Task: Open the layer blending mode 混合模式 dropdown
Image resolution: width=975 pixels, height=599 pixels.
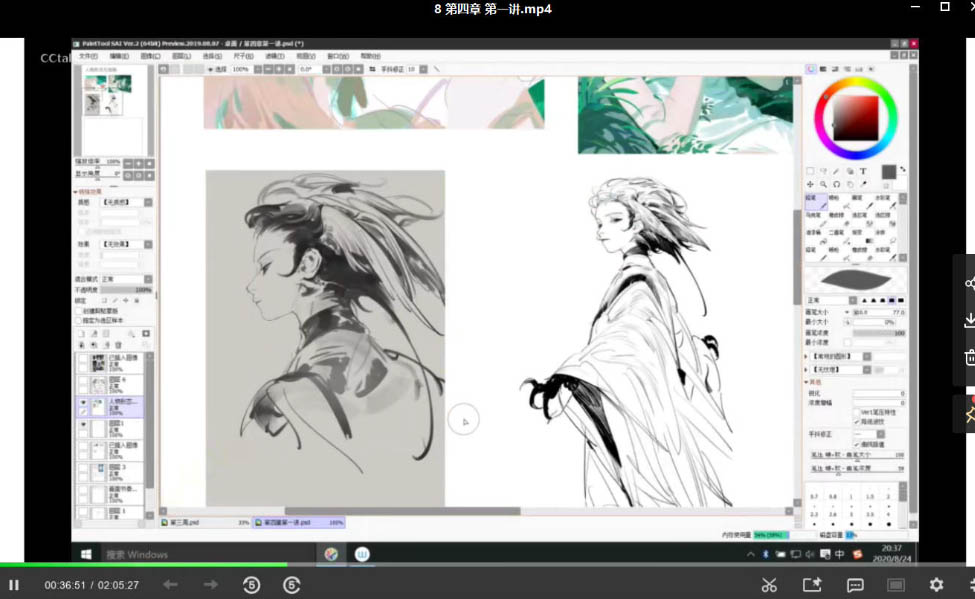Action: click(126, 279)
